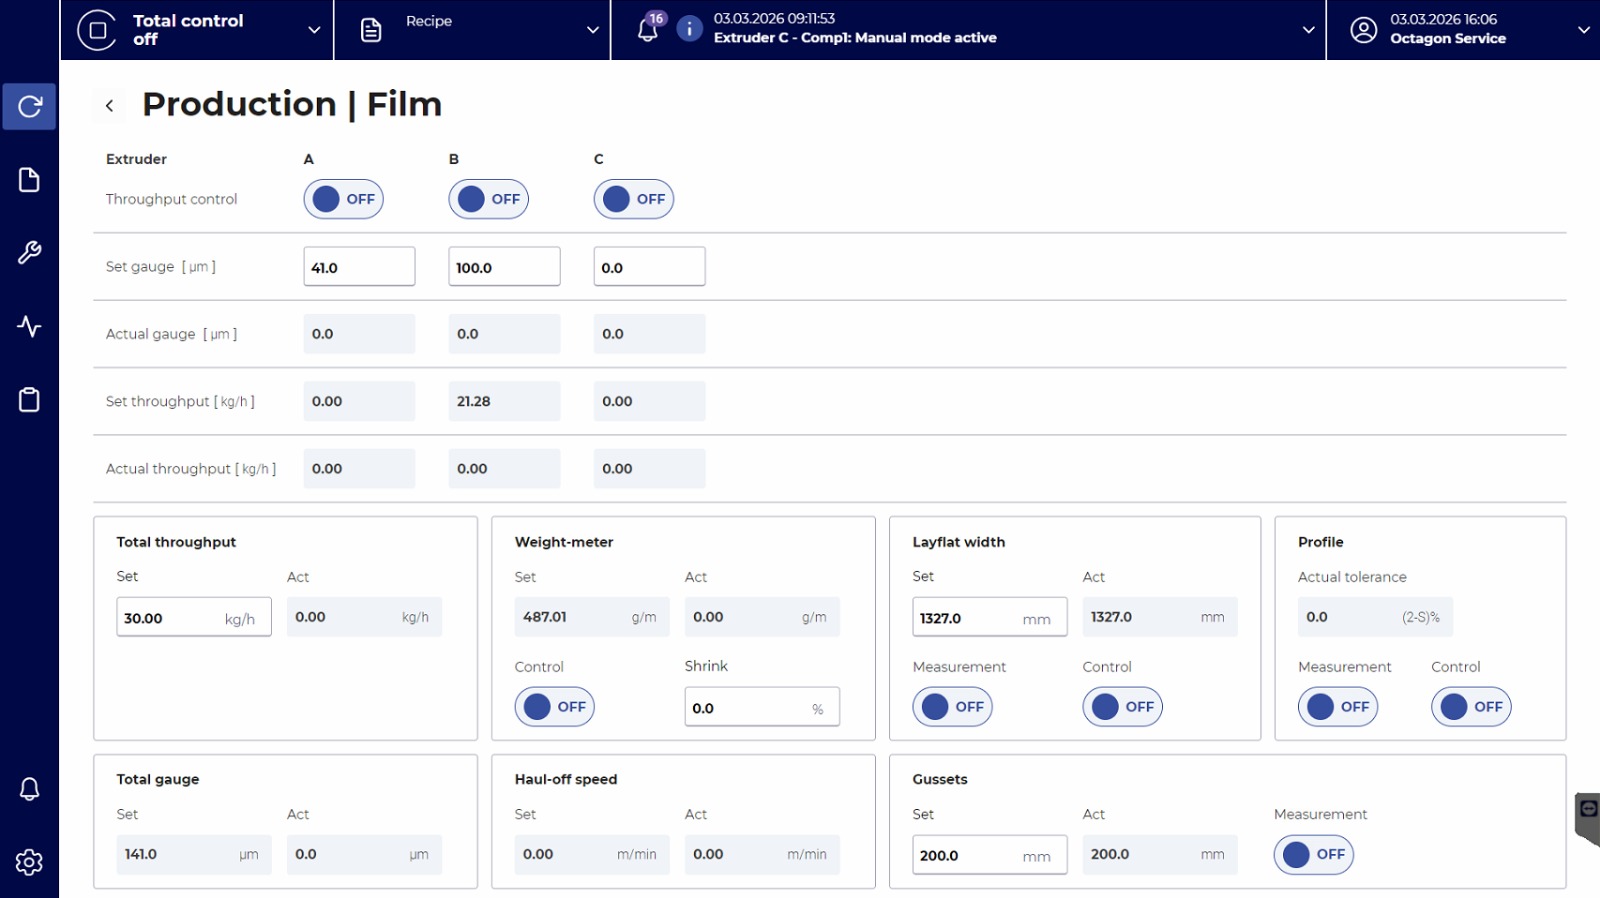Expand the Total control dropdown chevron

click(x=314, y=30)
